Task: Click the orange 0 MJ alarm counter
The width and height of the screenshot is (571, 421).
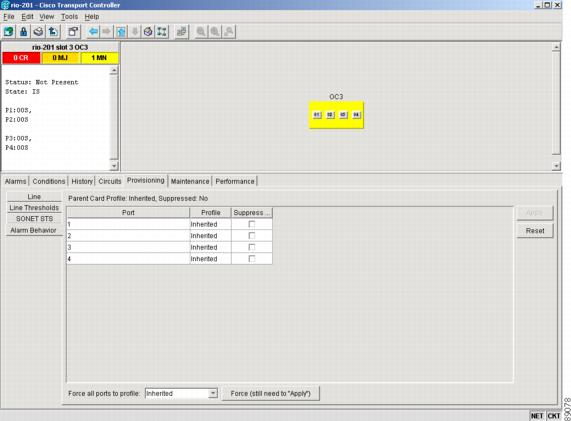Action: [60, 58]
